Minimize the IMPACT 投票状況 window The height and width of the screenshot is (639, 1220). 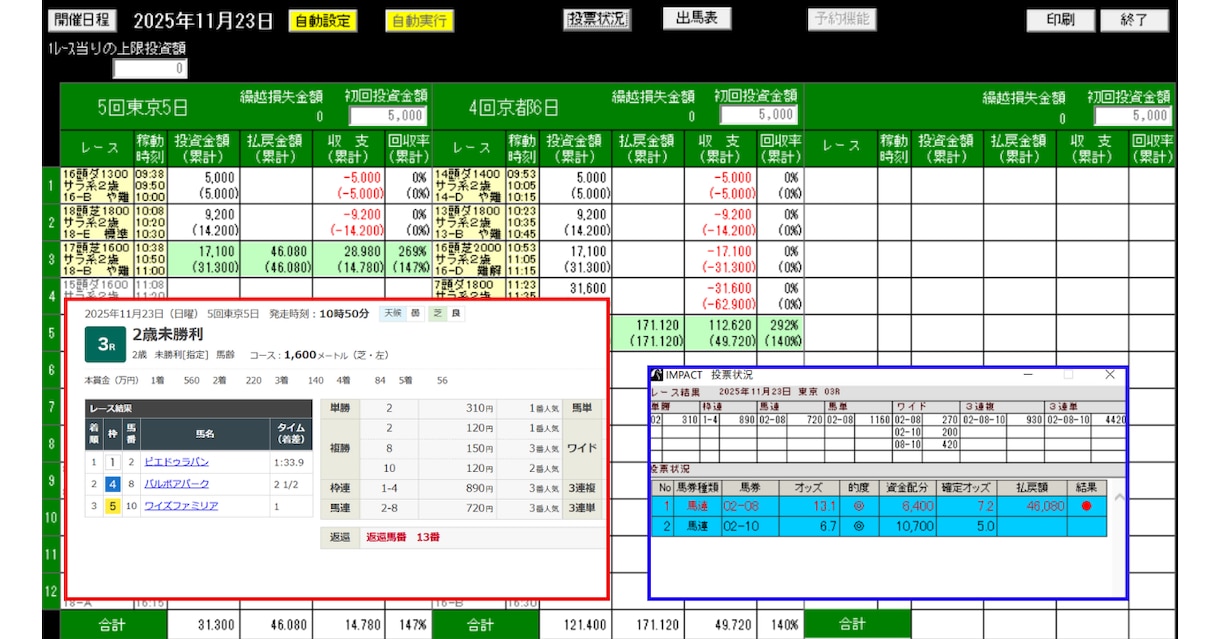pyautogui.click(x=1029, y=374)
